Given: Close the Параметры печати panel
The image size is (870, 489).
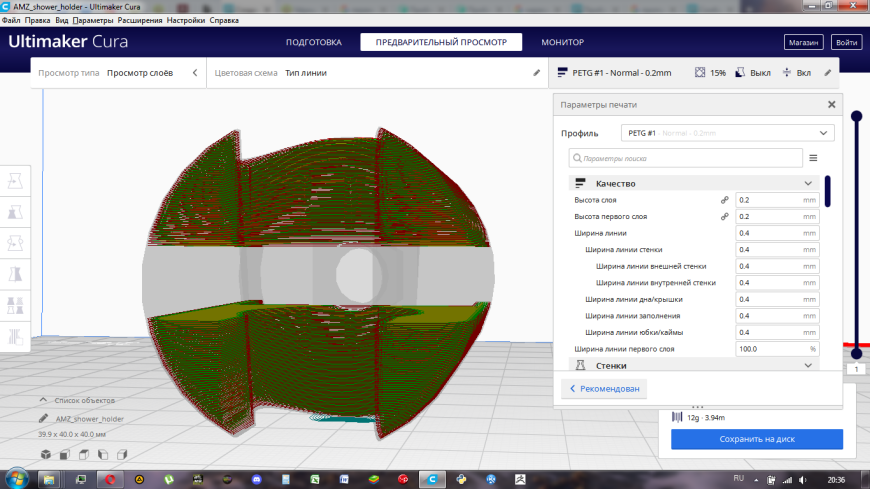Looking at the screenshot, I should tap(831, 104).
